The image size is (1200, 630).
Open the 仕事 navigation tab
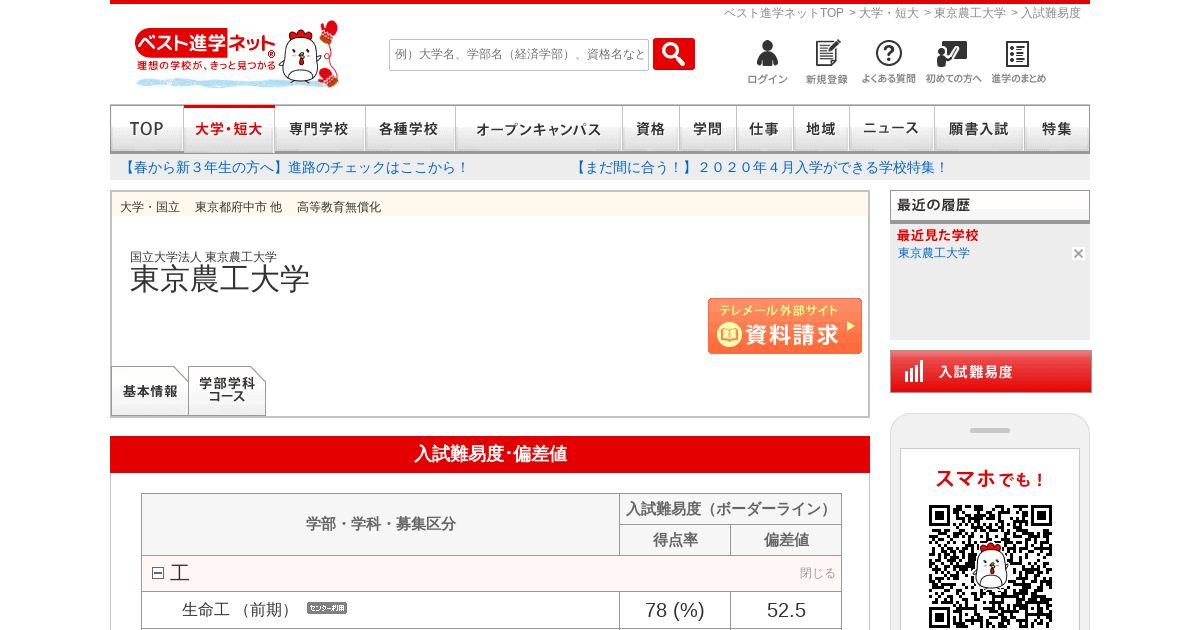click(x=765, y=129)
